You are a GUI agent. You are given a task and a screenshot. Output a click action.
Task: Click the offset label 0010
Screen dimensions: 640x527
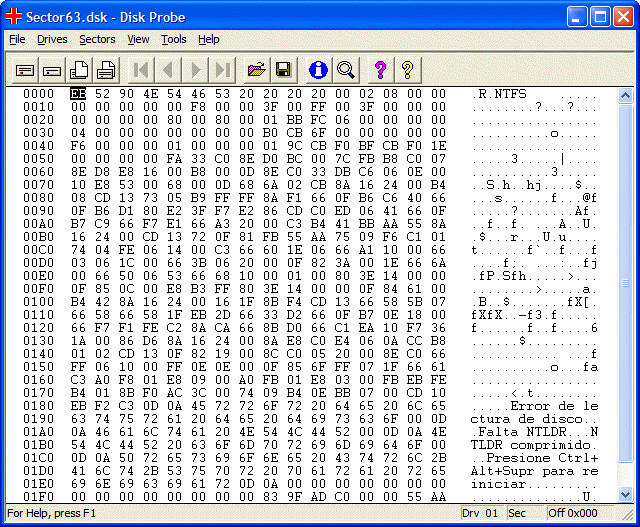coord(38,107)
